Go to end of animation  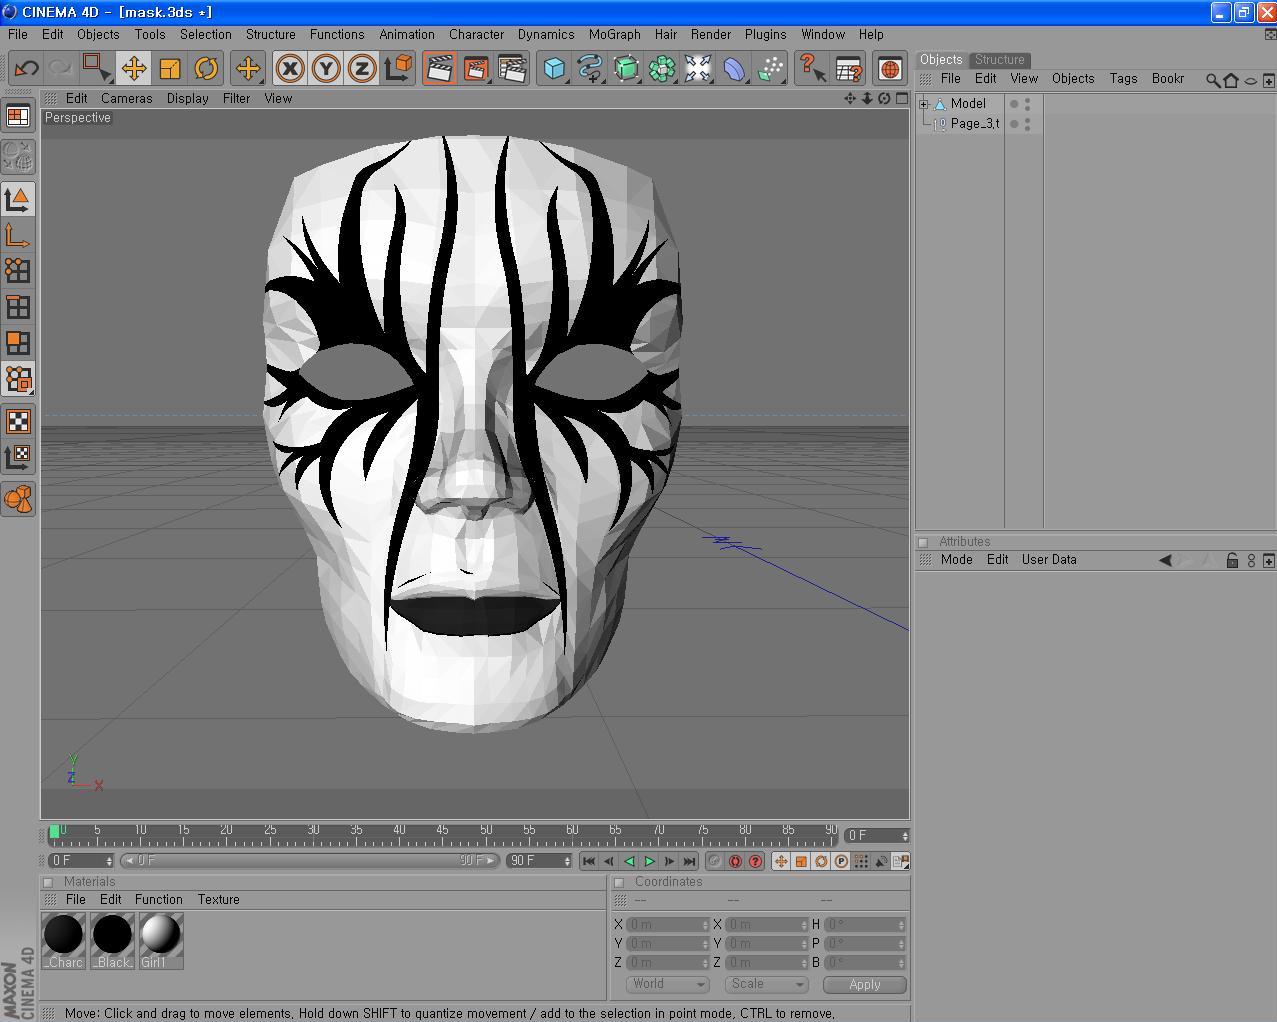pyautogui.click(x=689, y=861)
